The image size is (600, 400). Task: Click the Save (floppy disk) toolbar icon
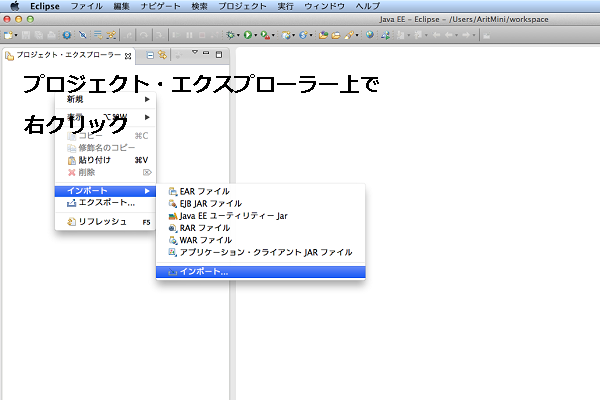pos(26,35)
